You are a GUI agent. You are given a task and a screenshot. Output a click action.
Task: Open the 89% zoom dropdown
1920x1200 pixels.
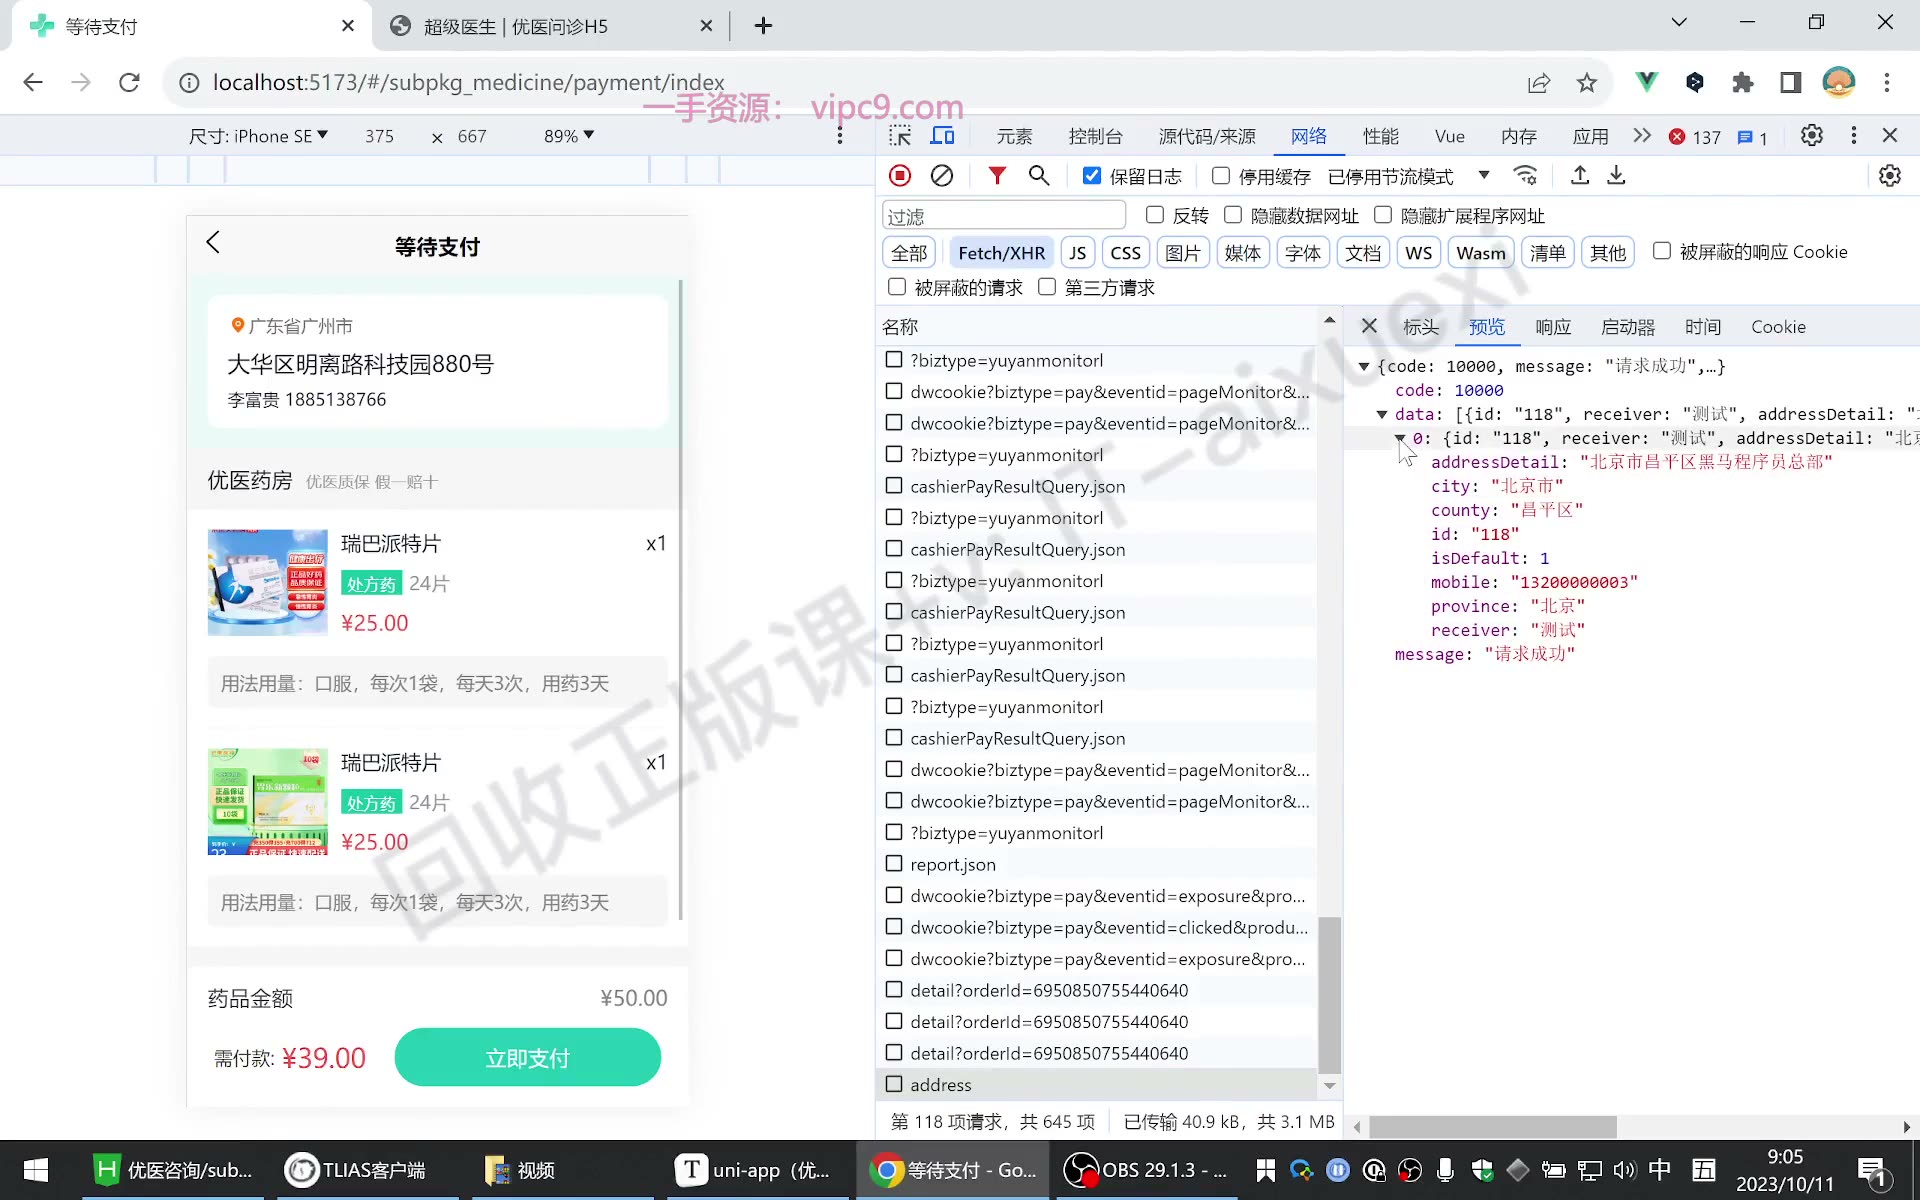click(x=569, y=136)
